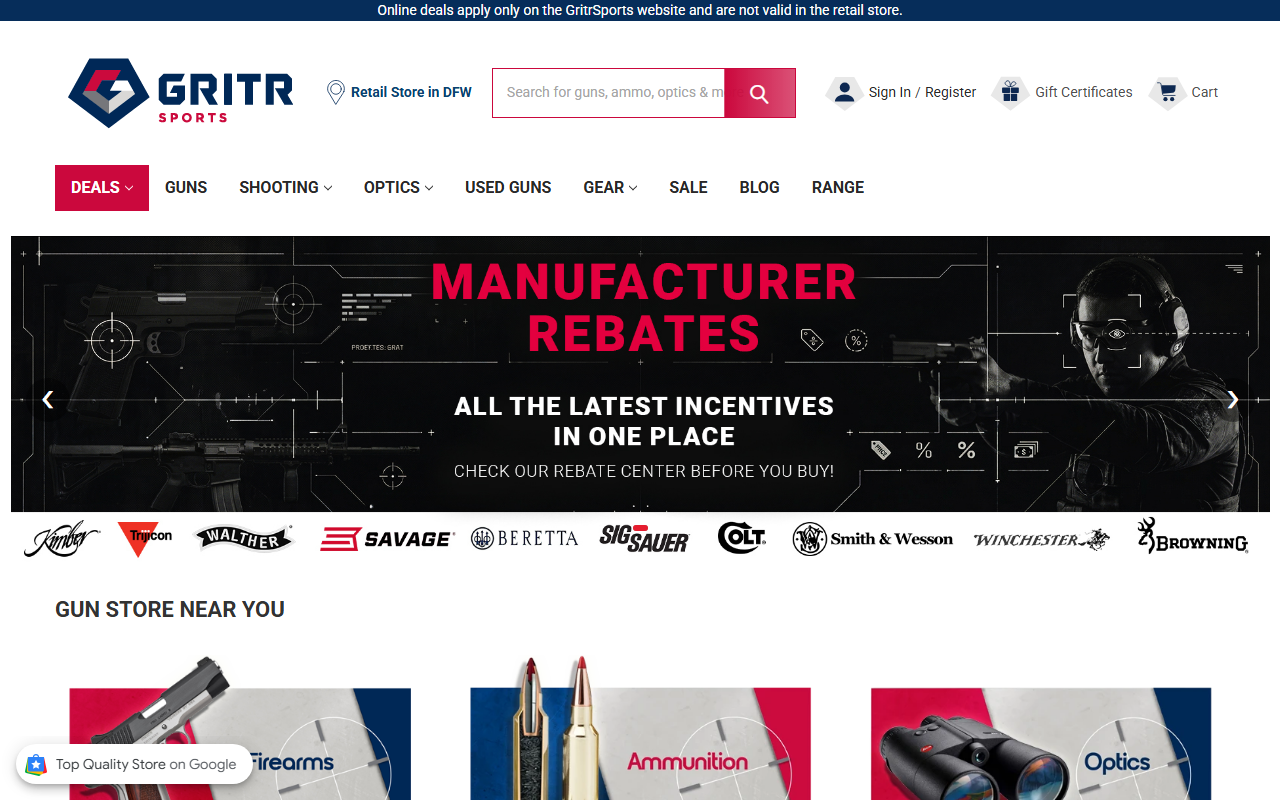Click the map pin location icon

[336, 92]
